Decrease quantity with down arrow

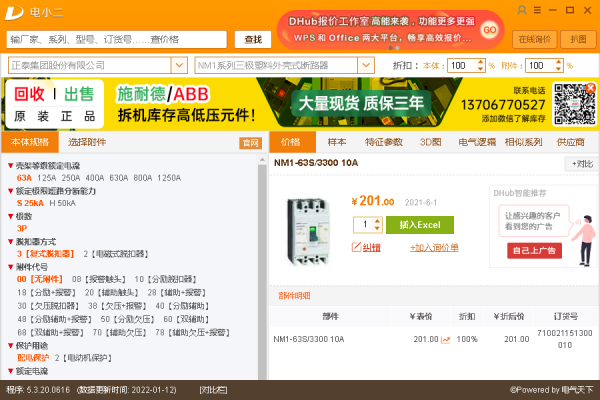pyautogui.click(x=377, y=228)
